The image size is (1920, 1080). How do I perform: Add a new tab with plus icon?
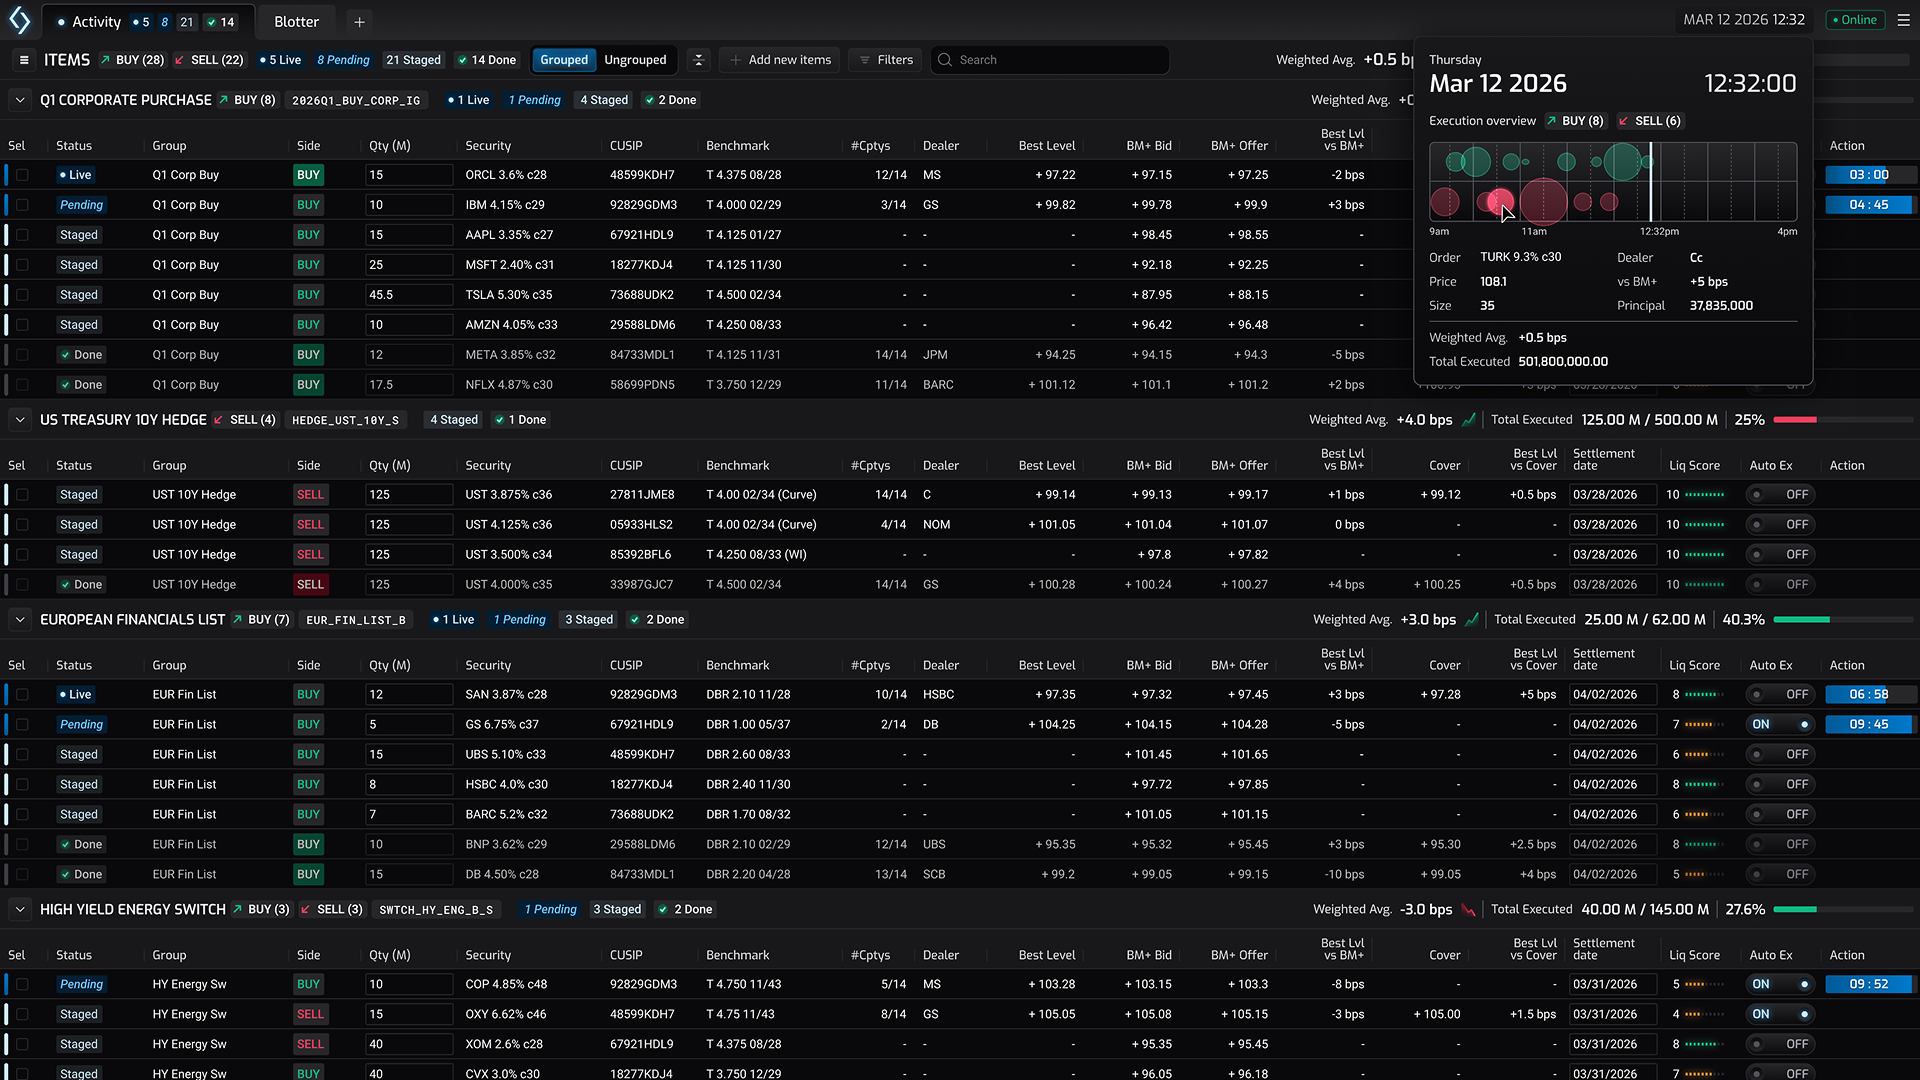359,22
